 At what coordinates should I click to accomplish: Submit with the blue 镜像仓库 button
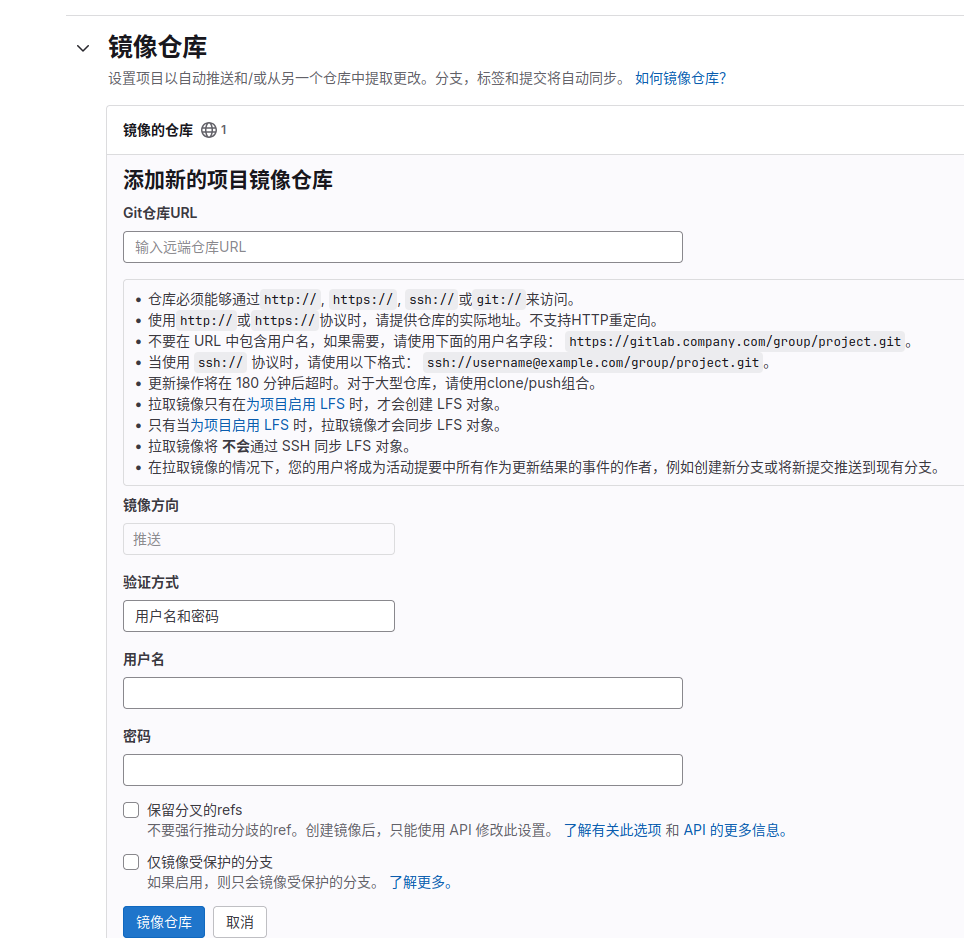(164, 922)
